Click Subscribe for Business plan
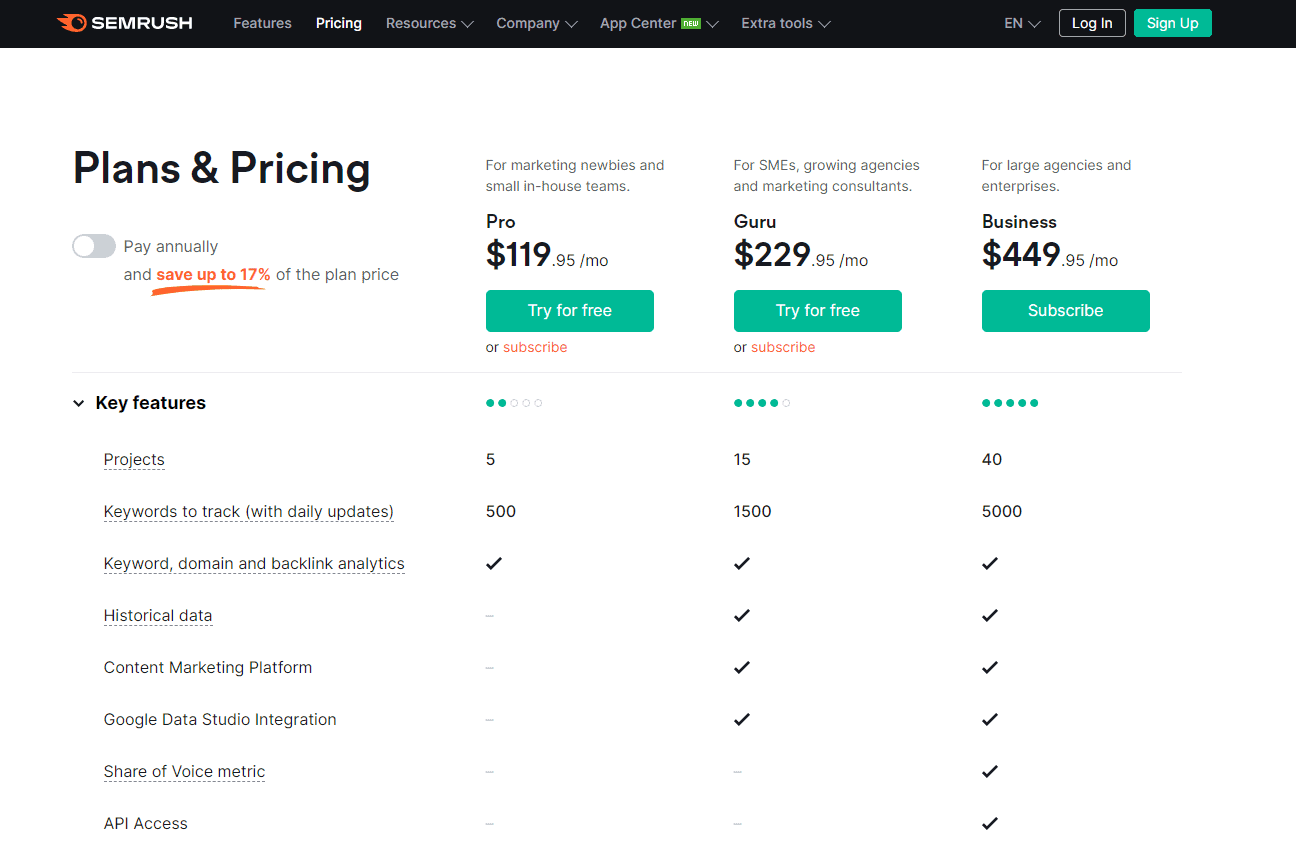 1066,311
